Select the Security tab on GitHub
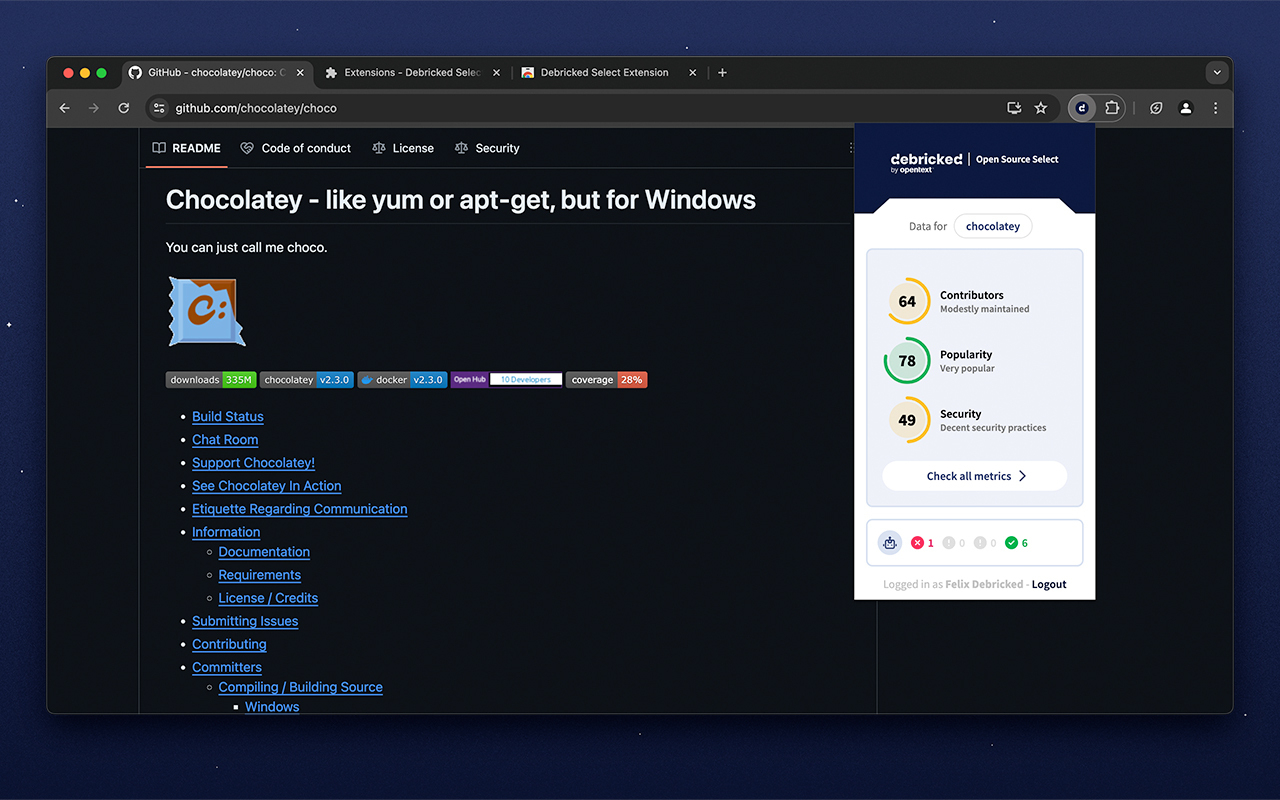Viewport: 1280px width, 800px height. point(487,148)
